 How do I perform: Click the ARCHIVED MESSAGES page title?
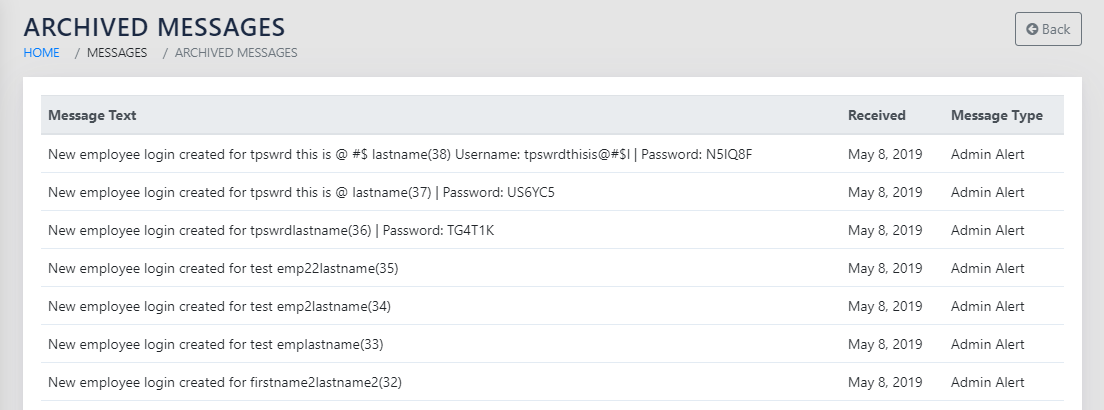pos(154,27)
